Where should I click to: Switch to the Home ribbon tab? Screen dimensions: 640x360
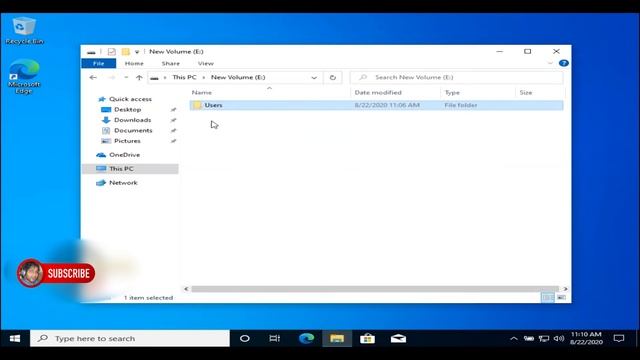pos(134,63)
